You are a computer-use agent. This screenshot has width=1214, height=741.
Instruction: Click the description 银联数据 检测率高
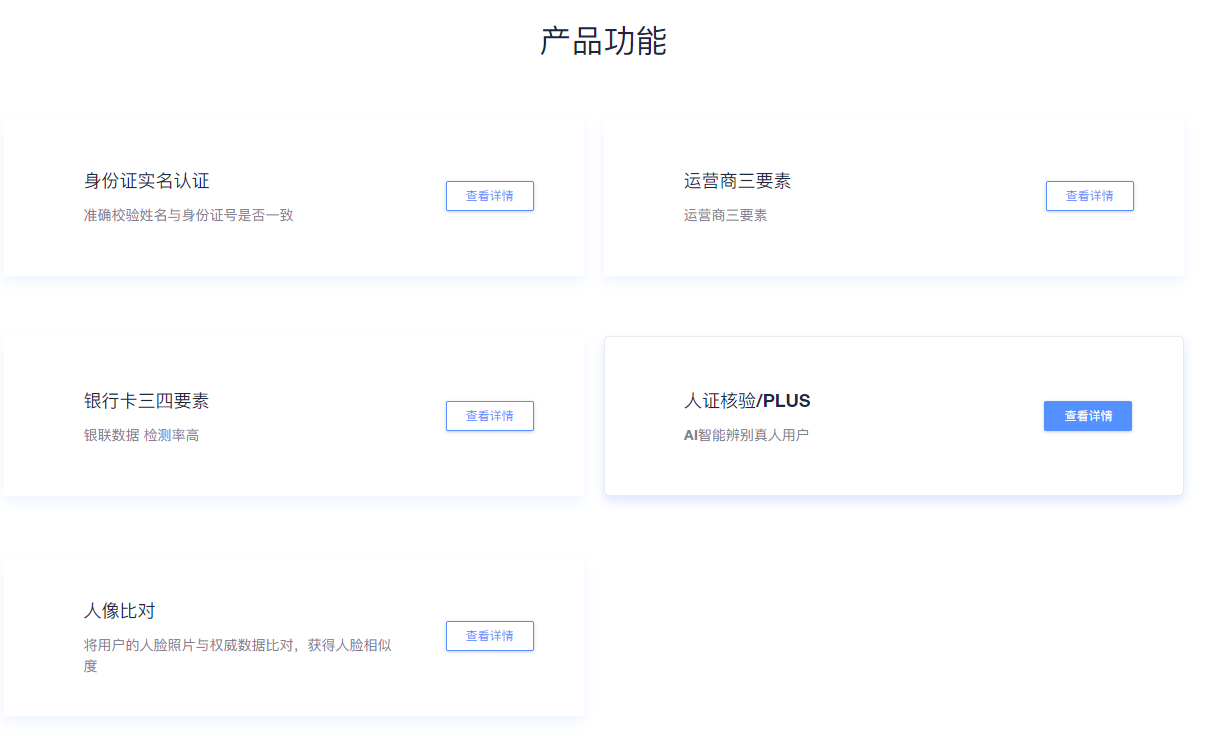tap(144, 434)
